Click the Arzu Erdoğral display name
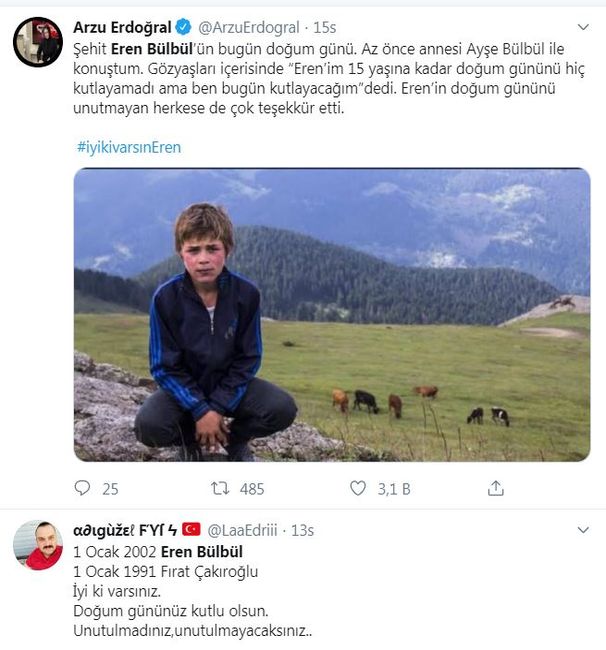606x650 pixels. click(x=122, y=26)
